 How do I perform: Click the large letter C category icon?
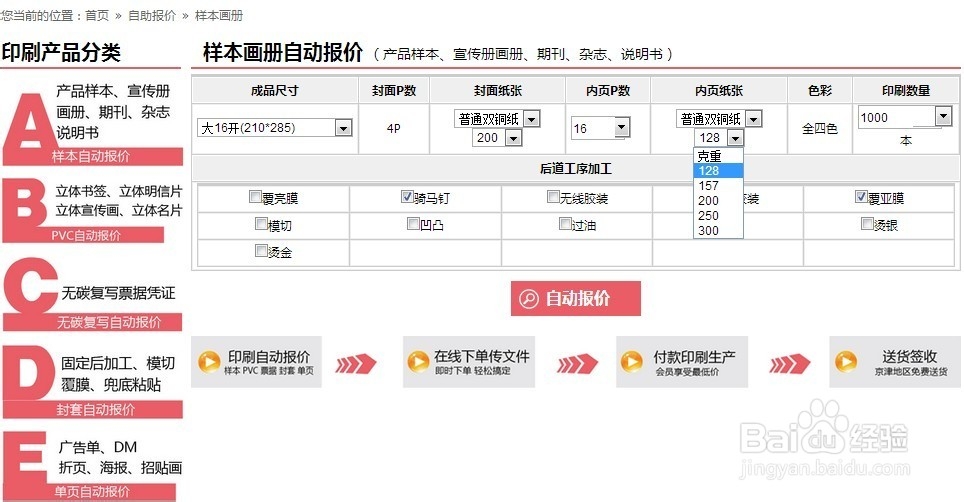31,286
